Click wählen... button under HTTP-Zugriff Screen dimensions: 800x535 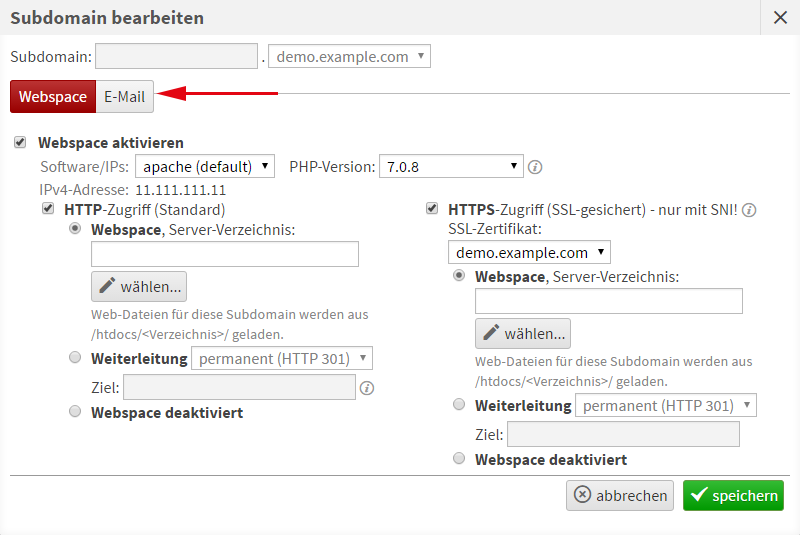click(139, 287)
